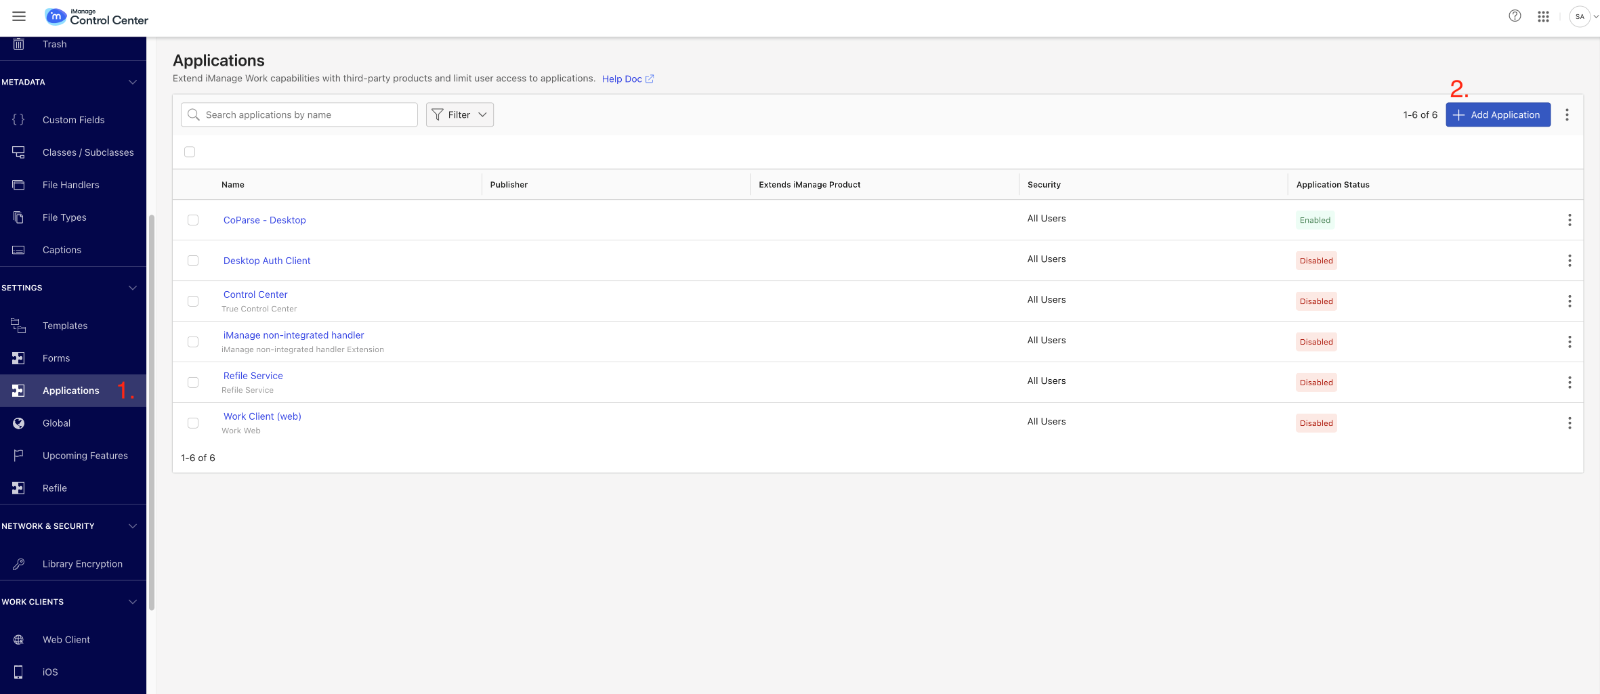Click the File Types icon
This screenshot has width=1600, height=694.
18,217
